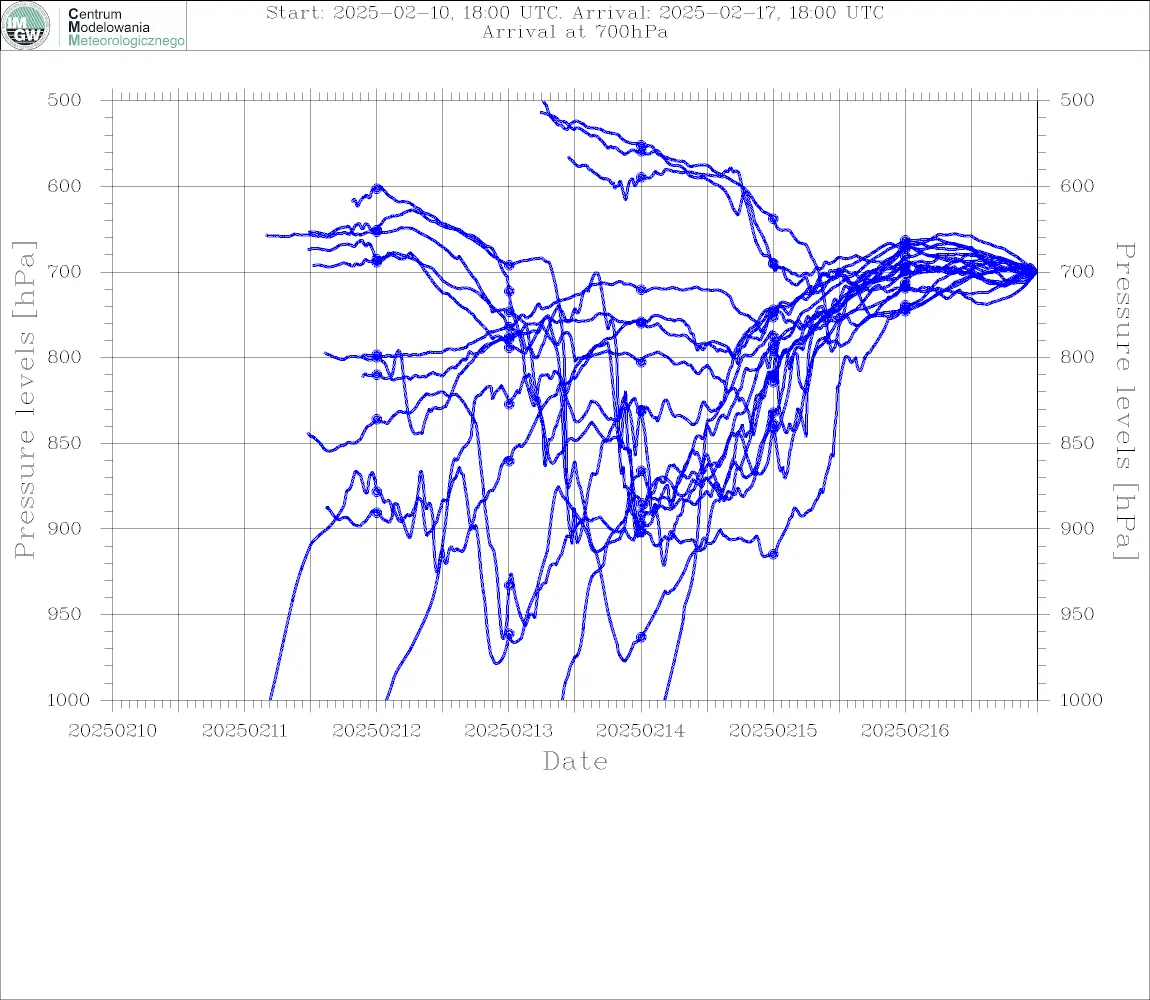The width and height of the screenshot is (1150, 1000).
Task: Click the date label 20250211
Action: coord(244,731)
